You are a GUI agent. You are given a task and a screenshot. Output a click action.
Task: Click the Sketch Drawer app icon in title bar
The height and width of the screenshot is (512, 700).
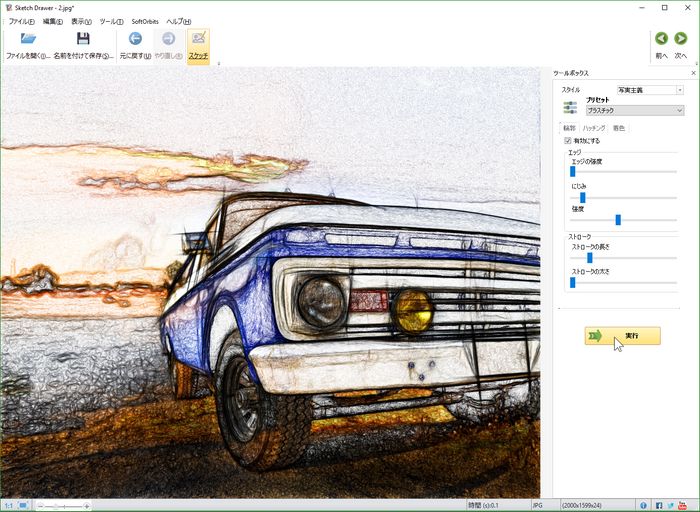pos(8,8)
